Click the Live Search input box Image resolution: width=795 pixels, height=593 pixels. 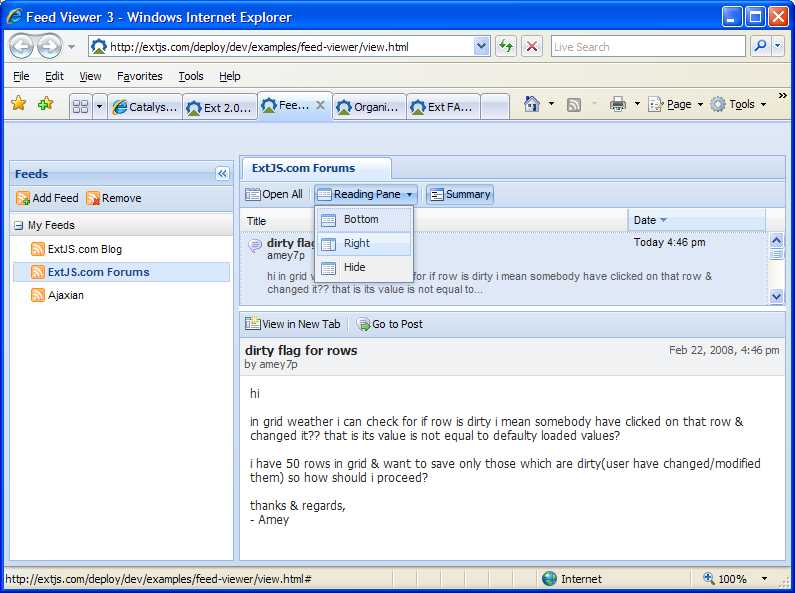click(646, 47)
